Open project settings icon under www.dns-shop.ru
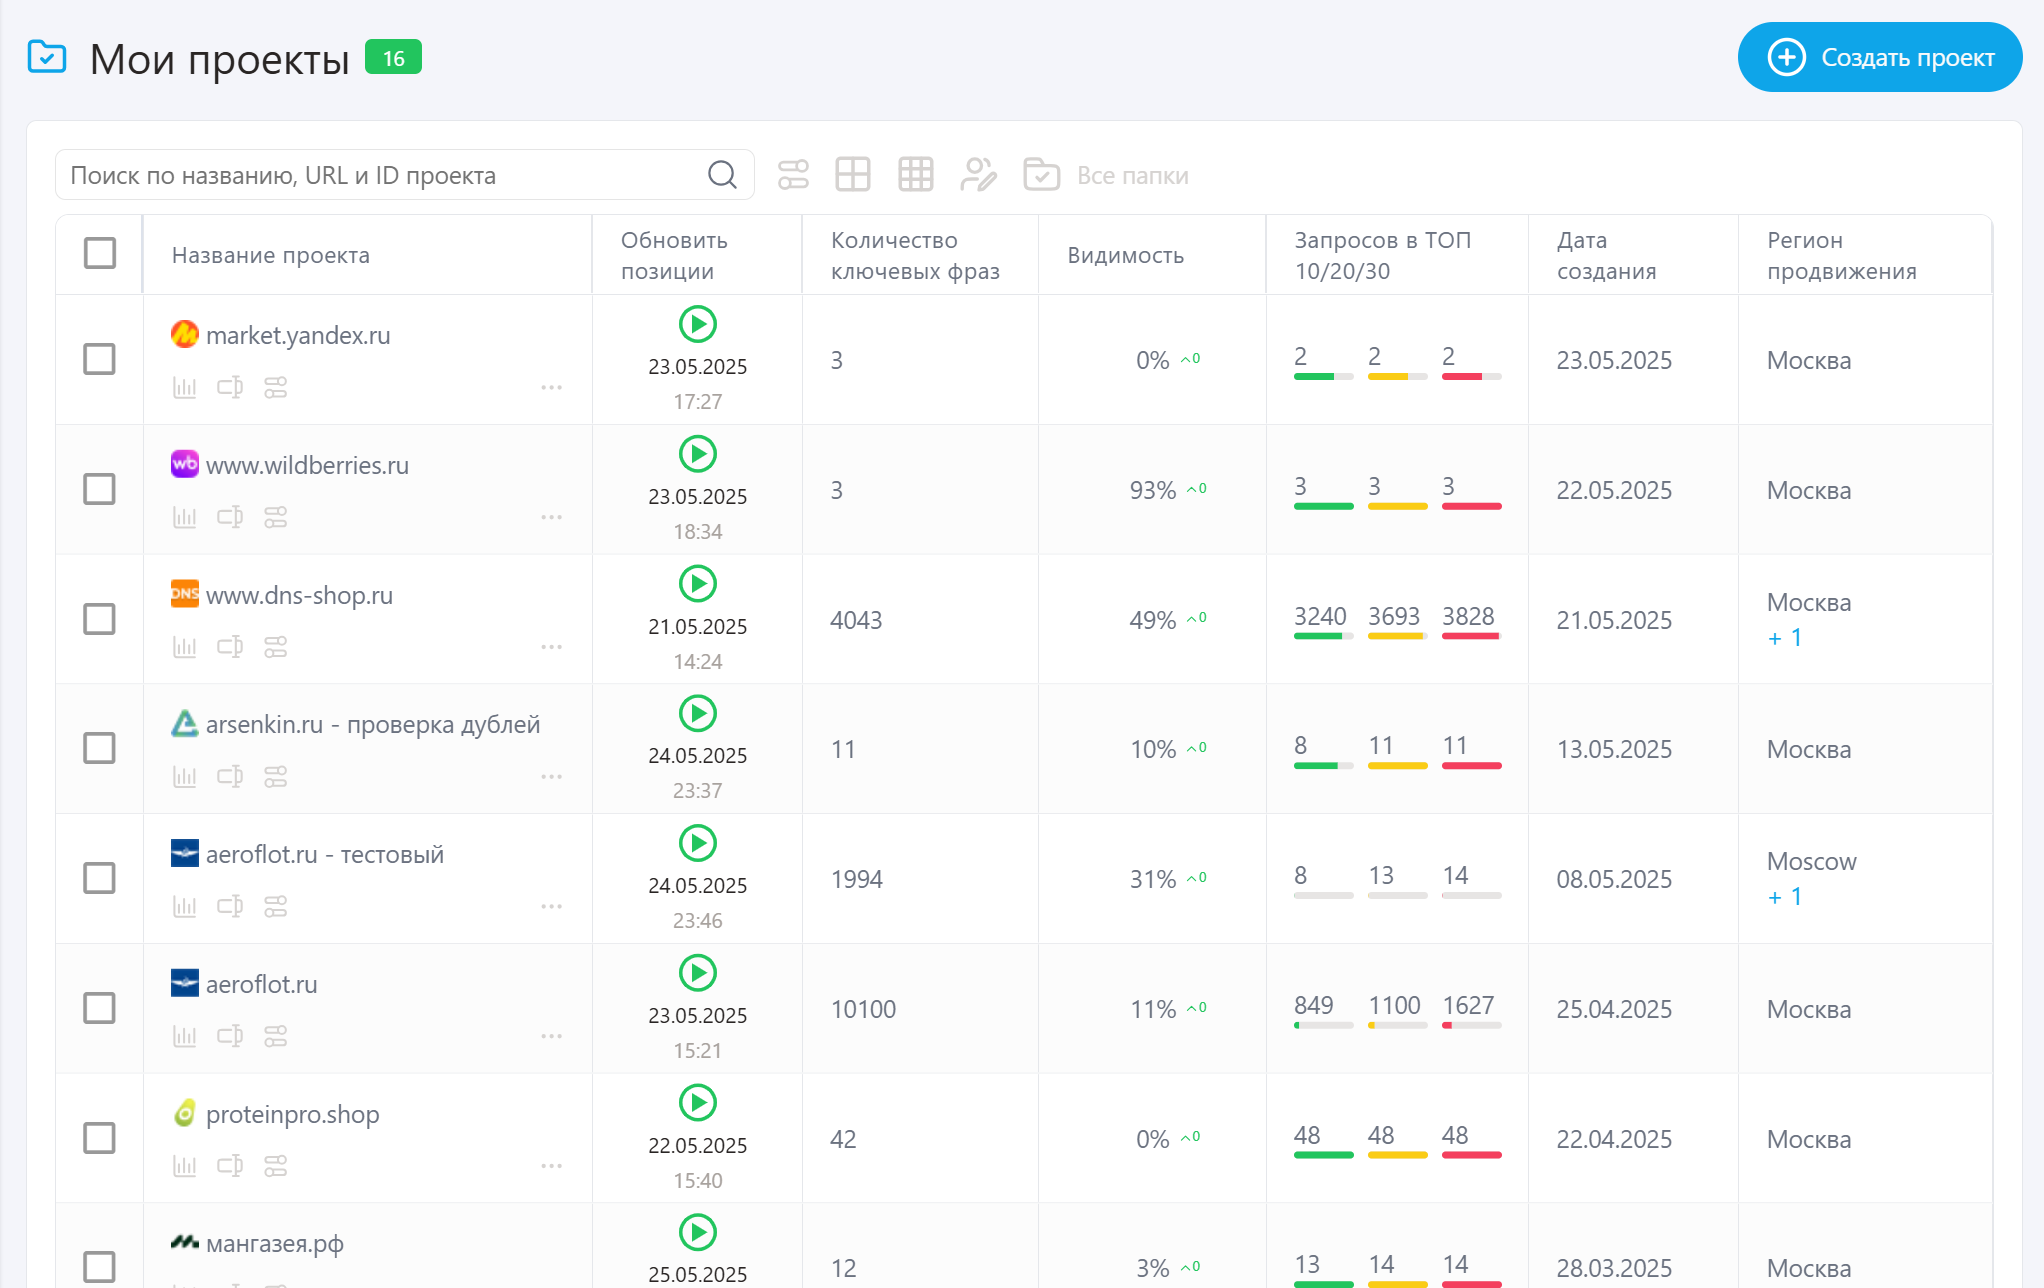 [276, 647]
